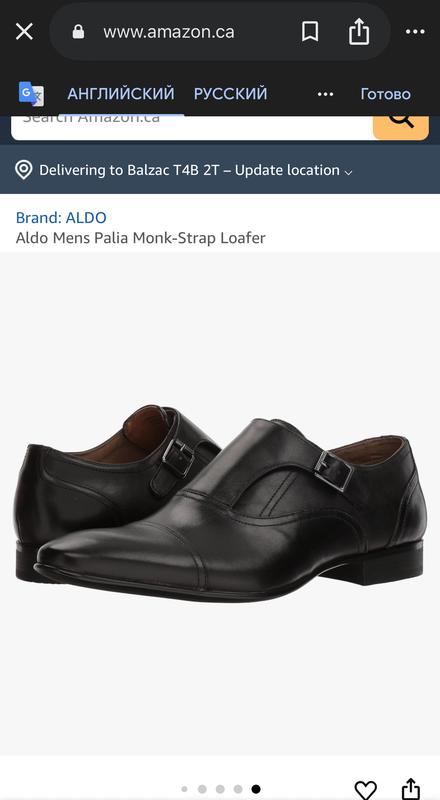
Task: Tap the black monk-strap shoe image
Action: coord(220,504)
